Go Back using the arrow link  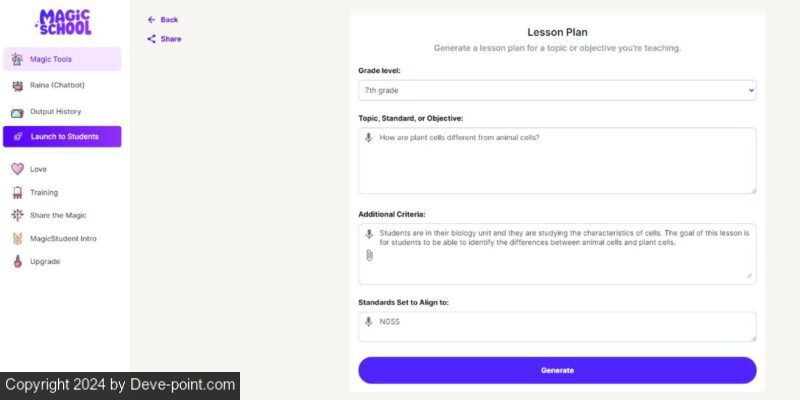coord(163,20)
